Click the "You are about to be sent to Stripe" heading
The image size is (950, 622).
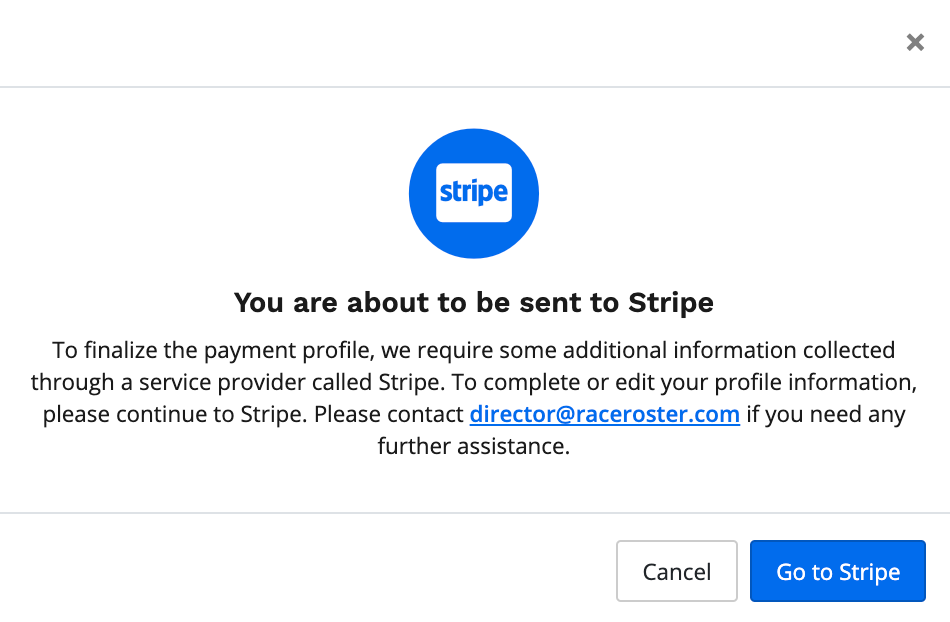pyautogui.click(x=474, y=302)
